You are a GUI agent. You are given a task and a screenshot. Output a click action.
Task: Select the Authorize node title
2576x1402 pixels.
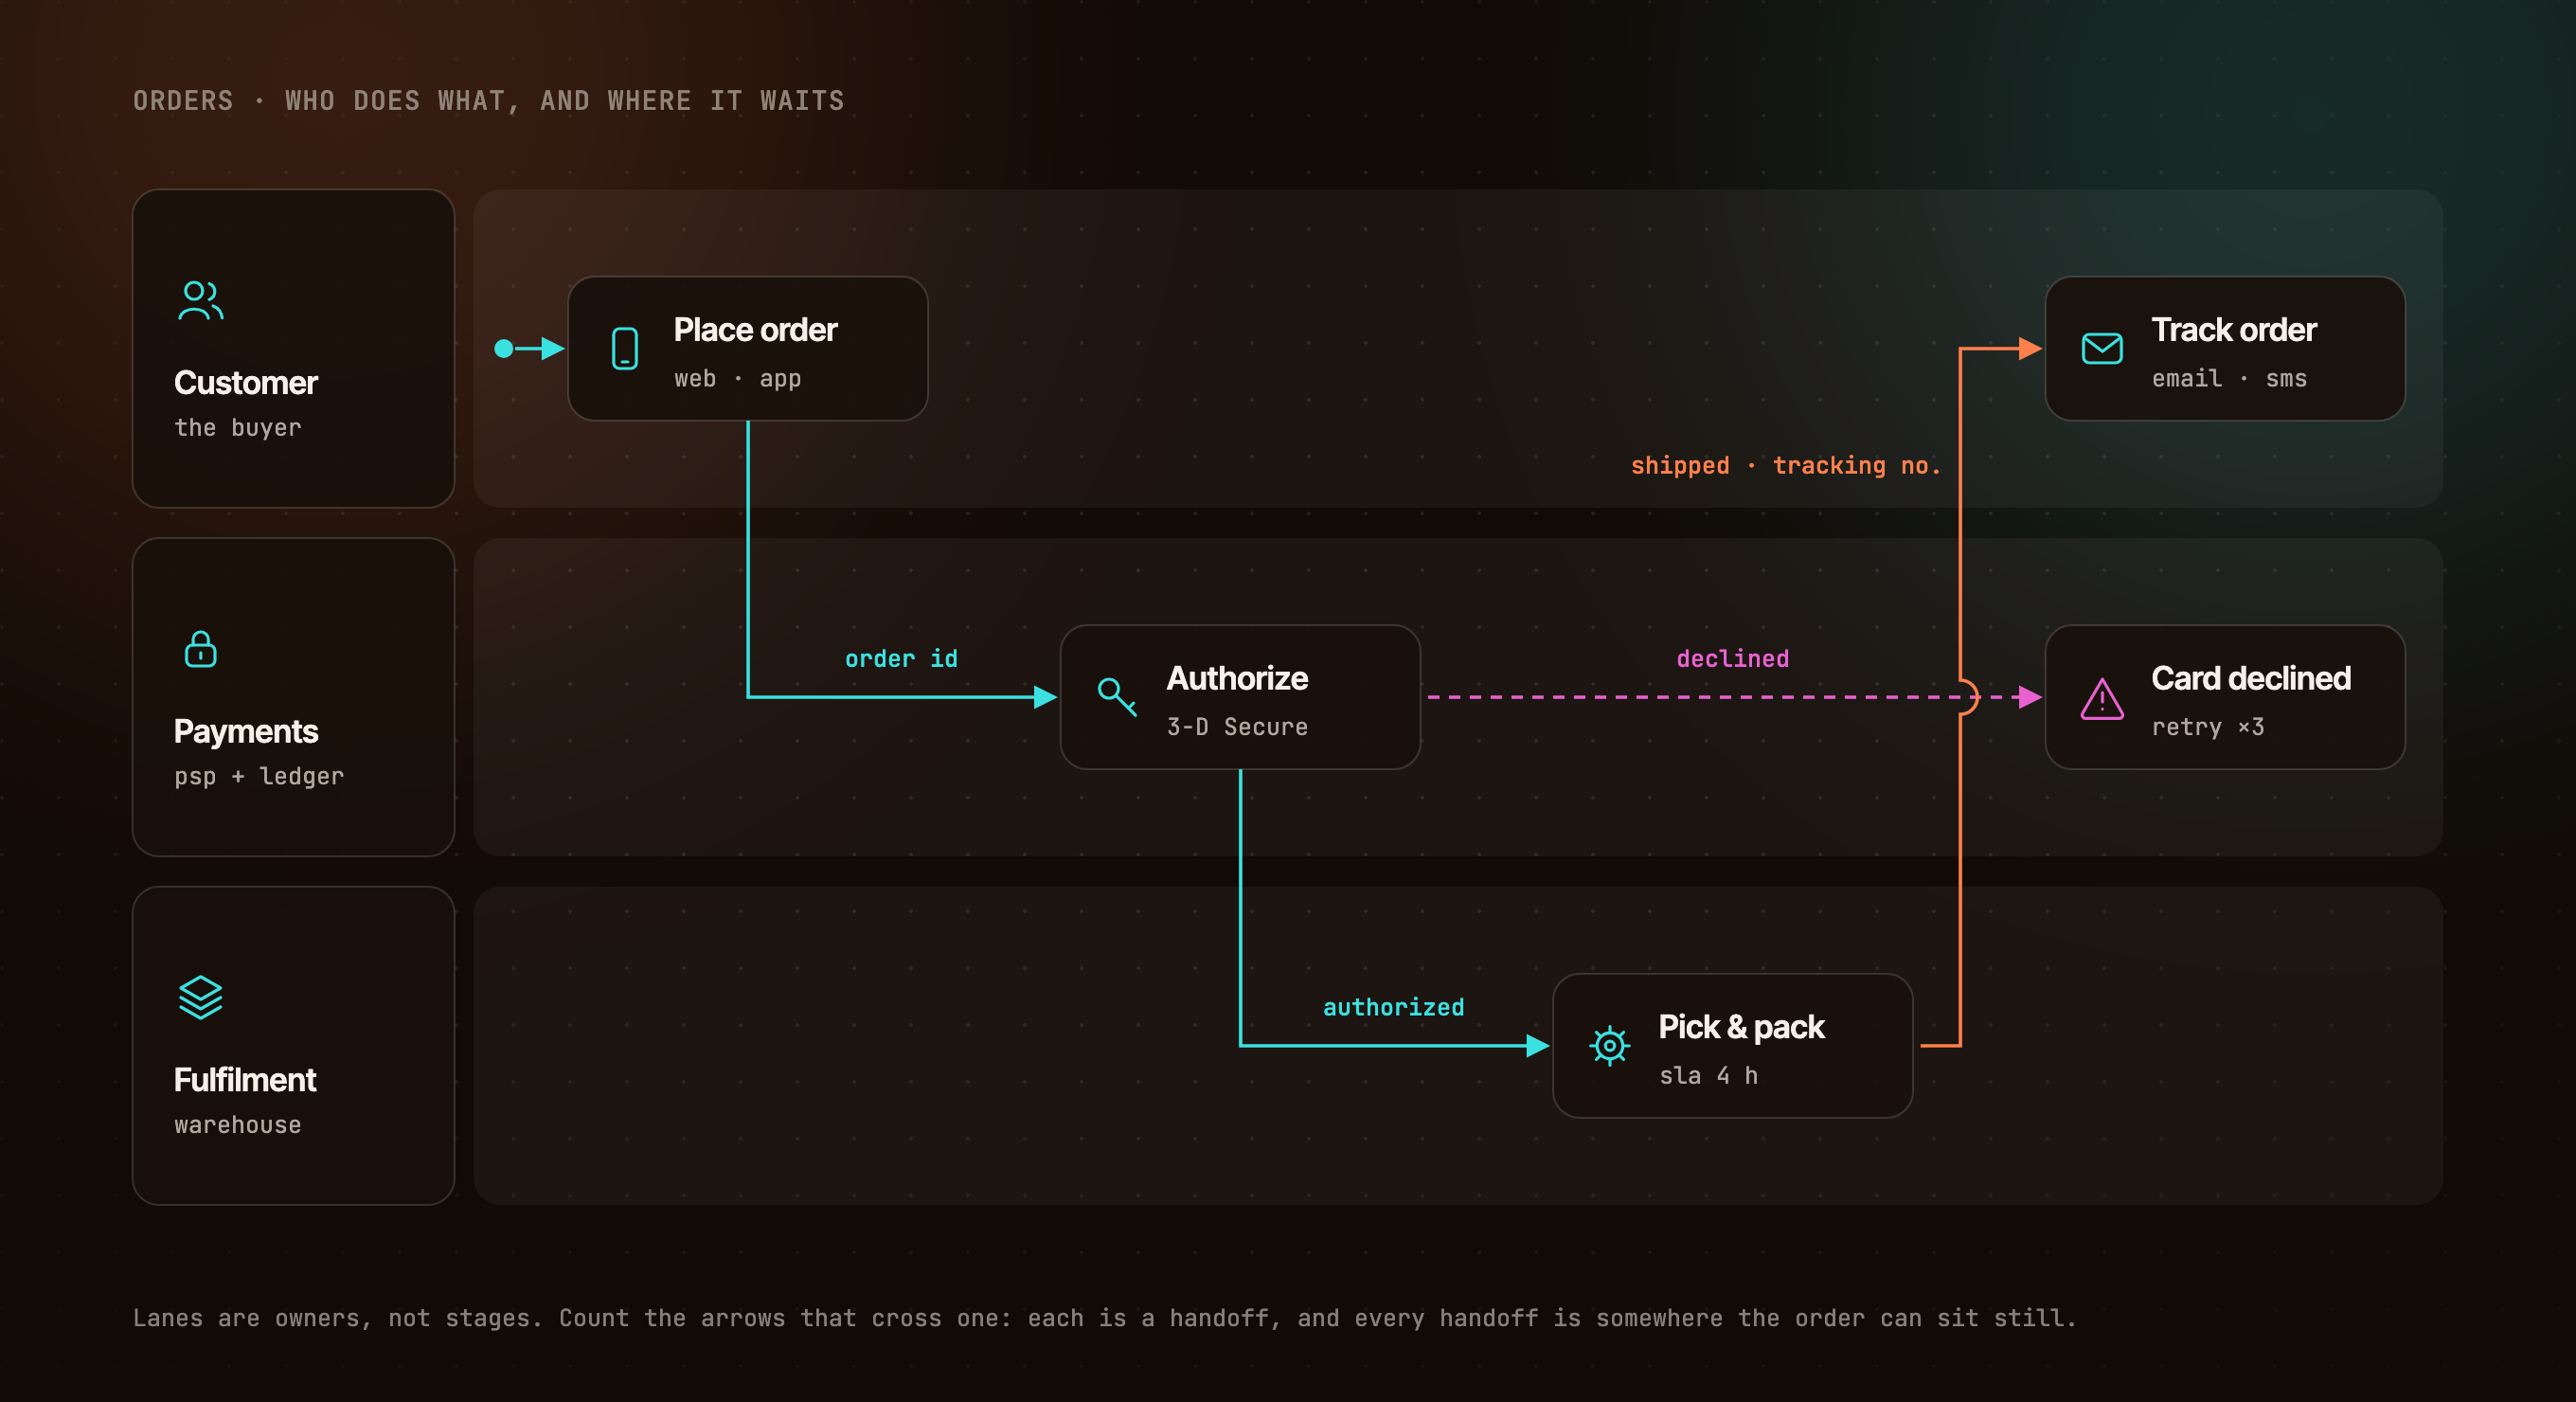(1237, 678)
